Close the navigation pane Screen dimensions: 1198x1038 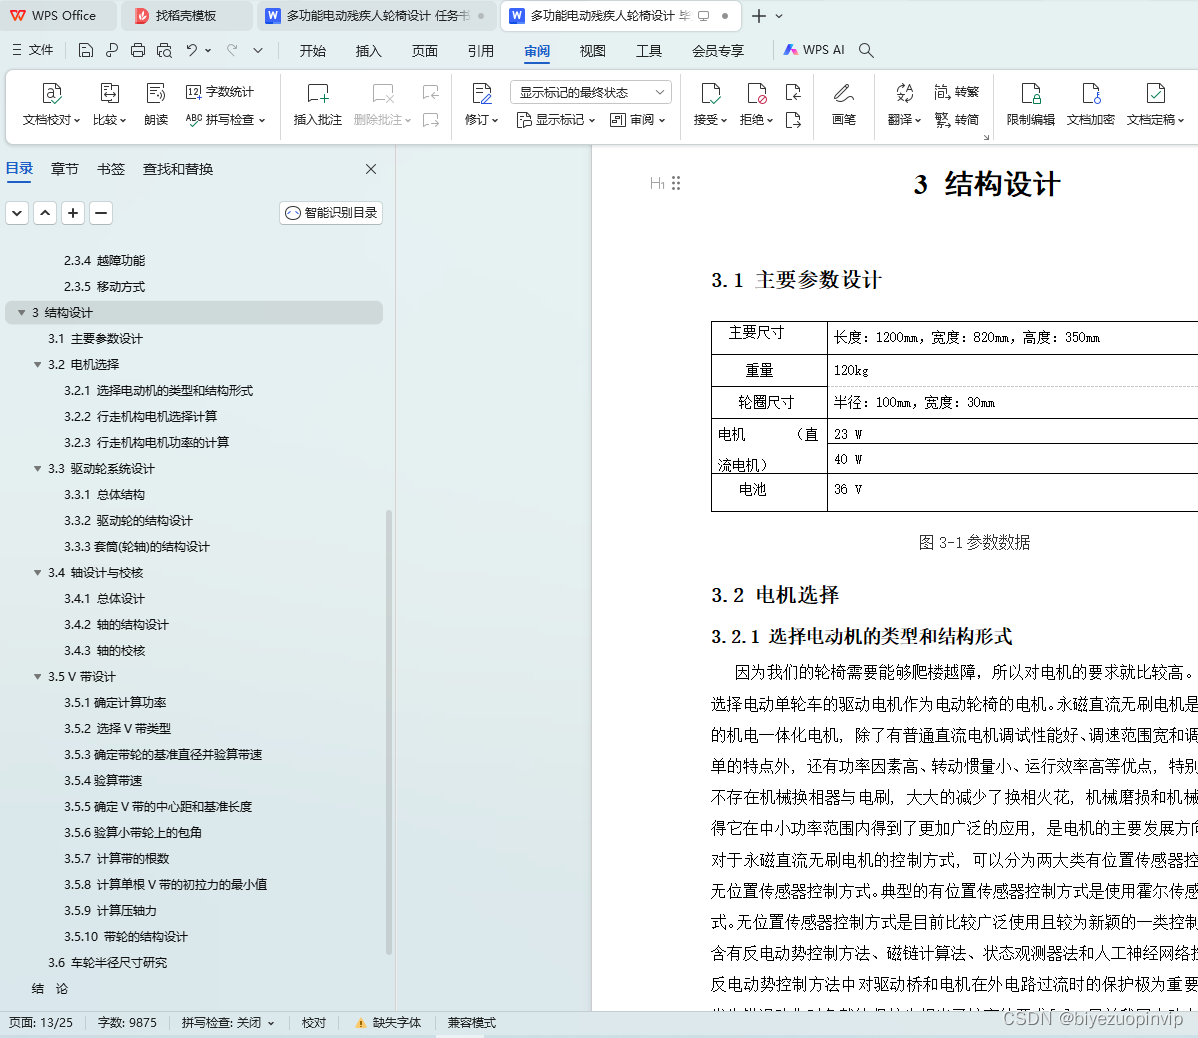371,169
